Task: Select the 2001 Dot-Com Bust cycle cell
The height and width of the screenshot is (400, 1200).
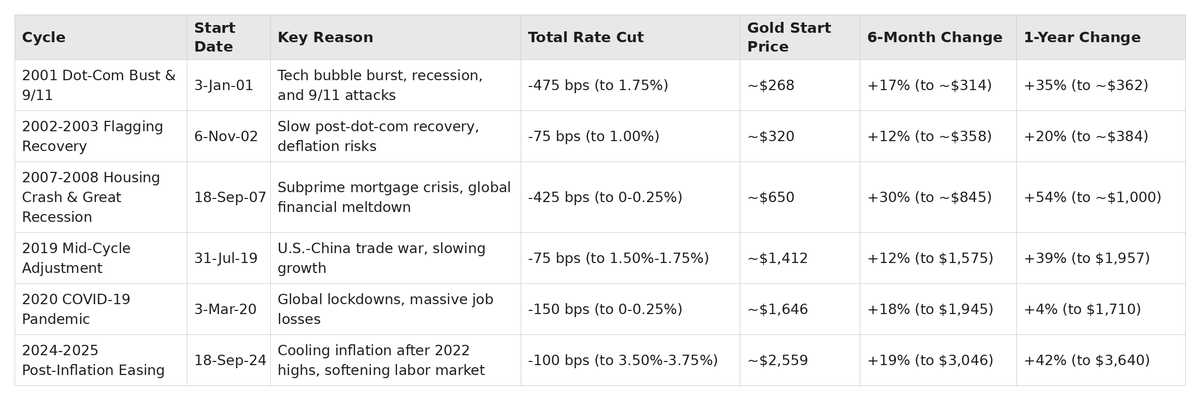Action: 99,85
